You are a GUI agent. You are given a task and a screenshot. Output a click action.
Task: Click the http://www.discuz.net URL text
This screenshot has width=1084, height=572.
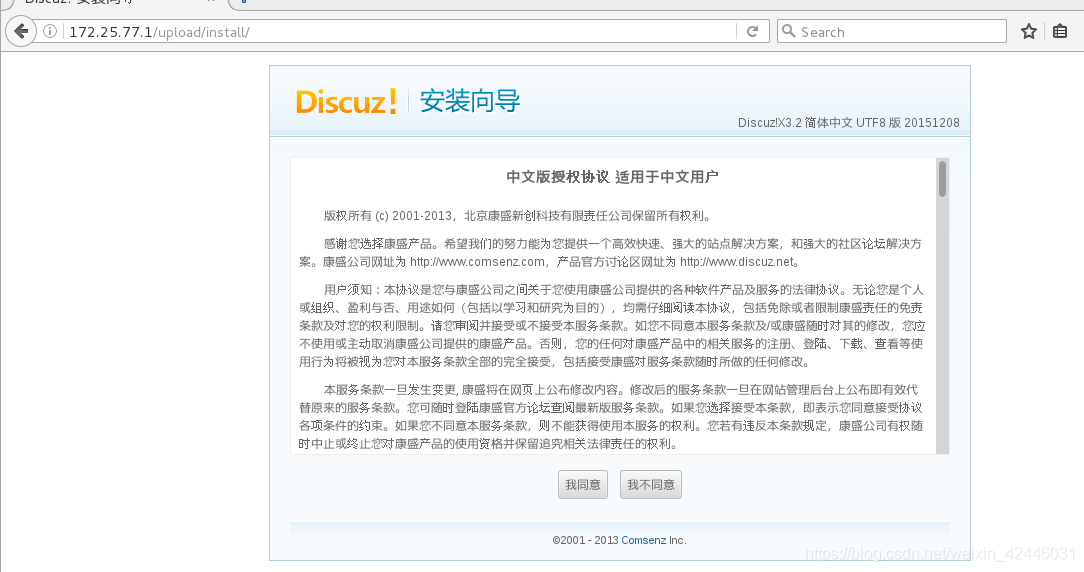click(x=737, y=262)
